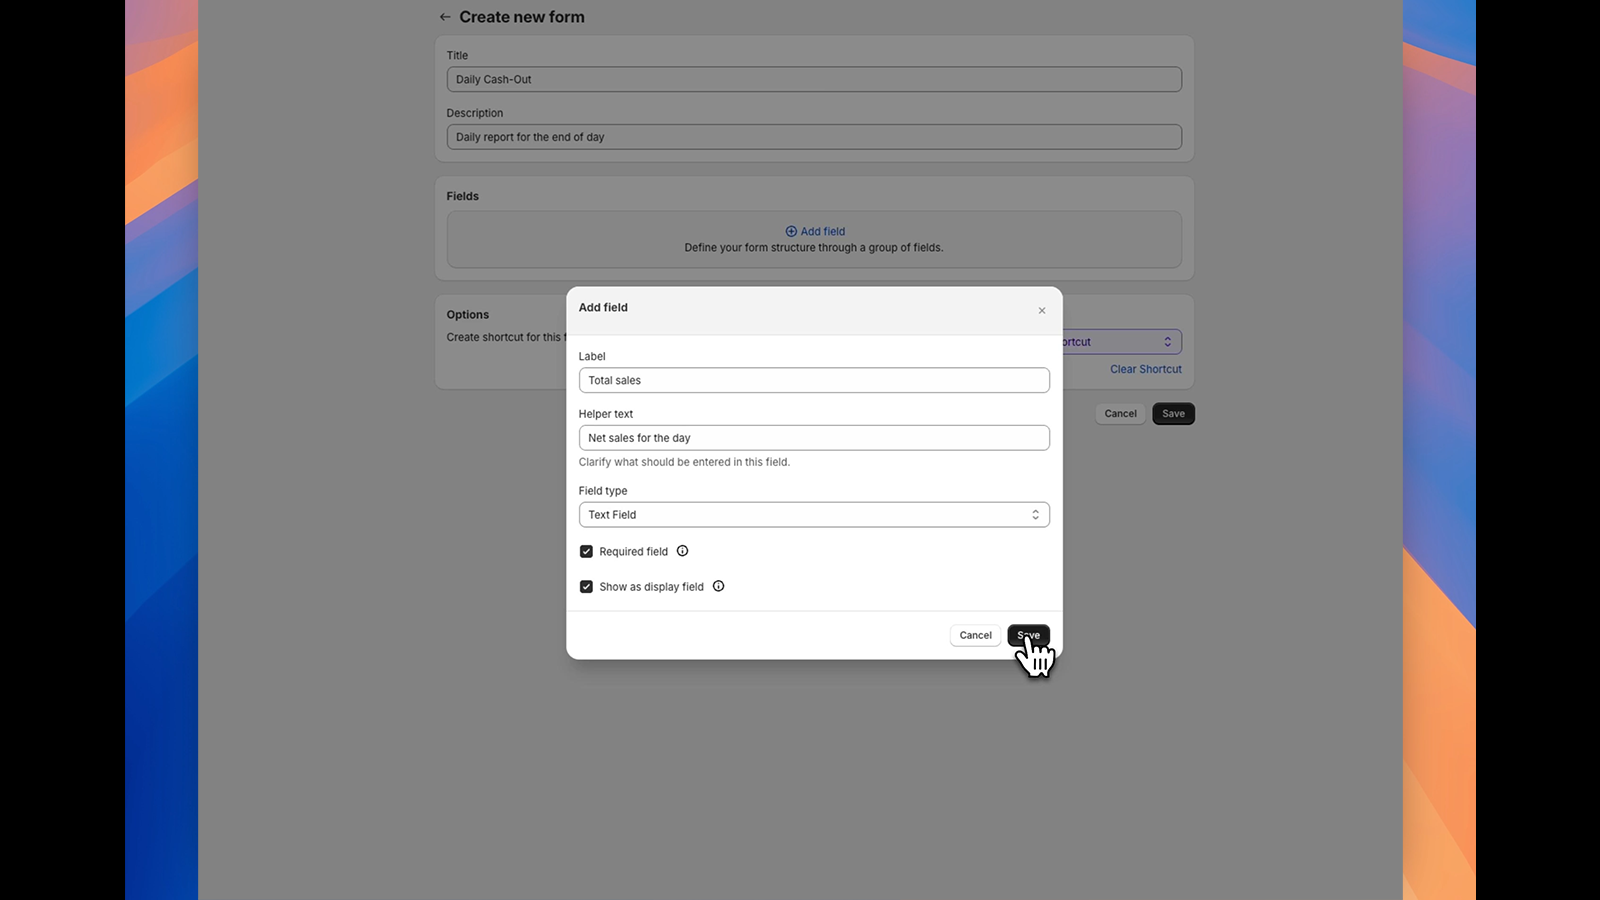Viewport: 1600px width, 900px height.
Task: Click the Label field containing Total sales
Action: click(813, 380)
